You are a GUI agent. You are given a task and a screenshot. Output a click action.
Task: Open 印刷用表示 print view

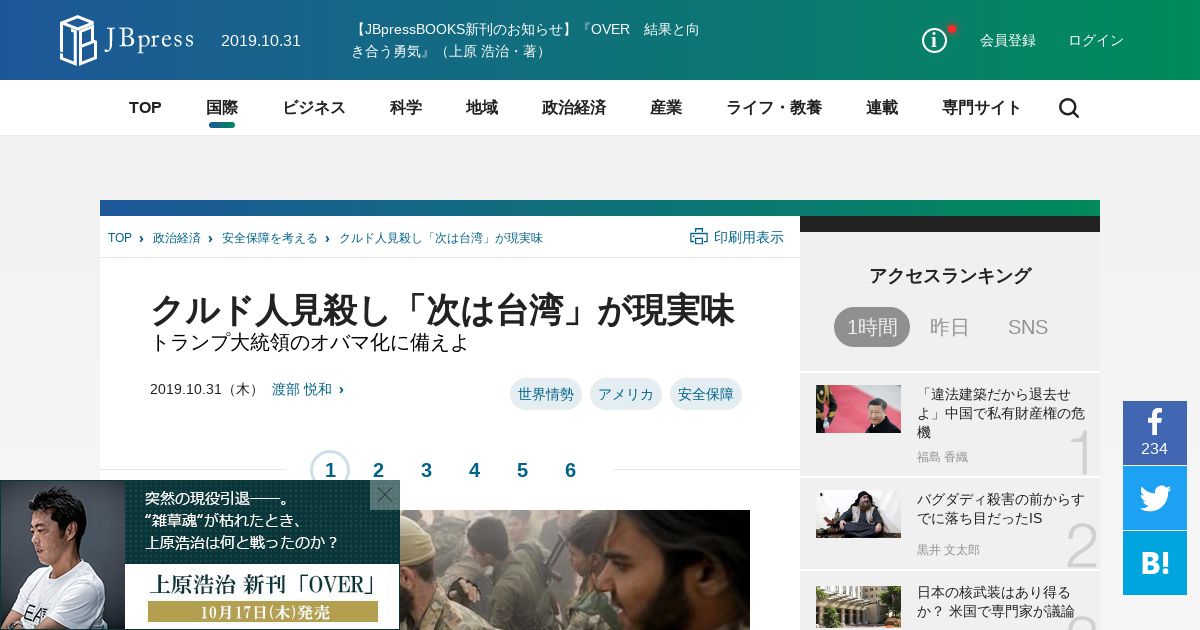click(737, 237)
